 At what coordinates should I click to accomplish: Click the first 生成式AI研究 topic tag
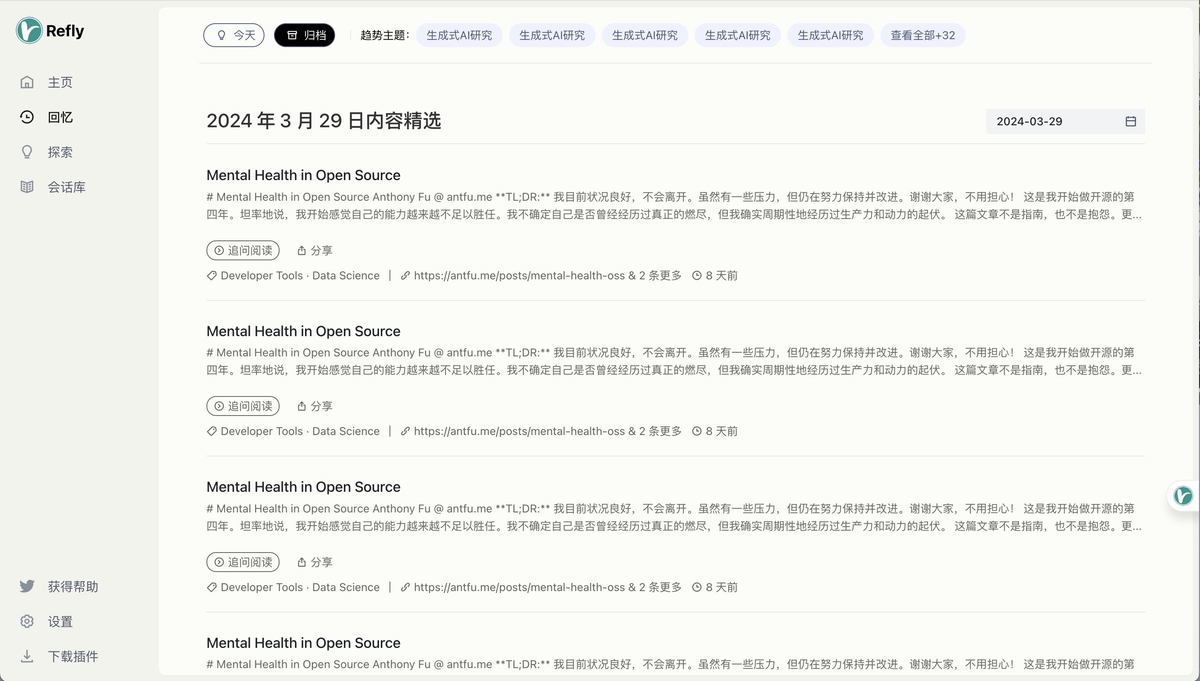click(459, 35)
